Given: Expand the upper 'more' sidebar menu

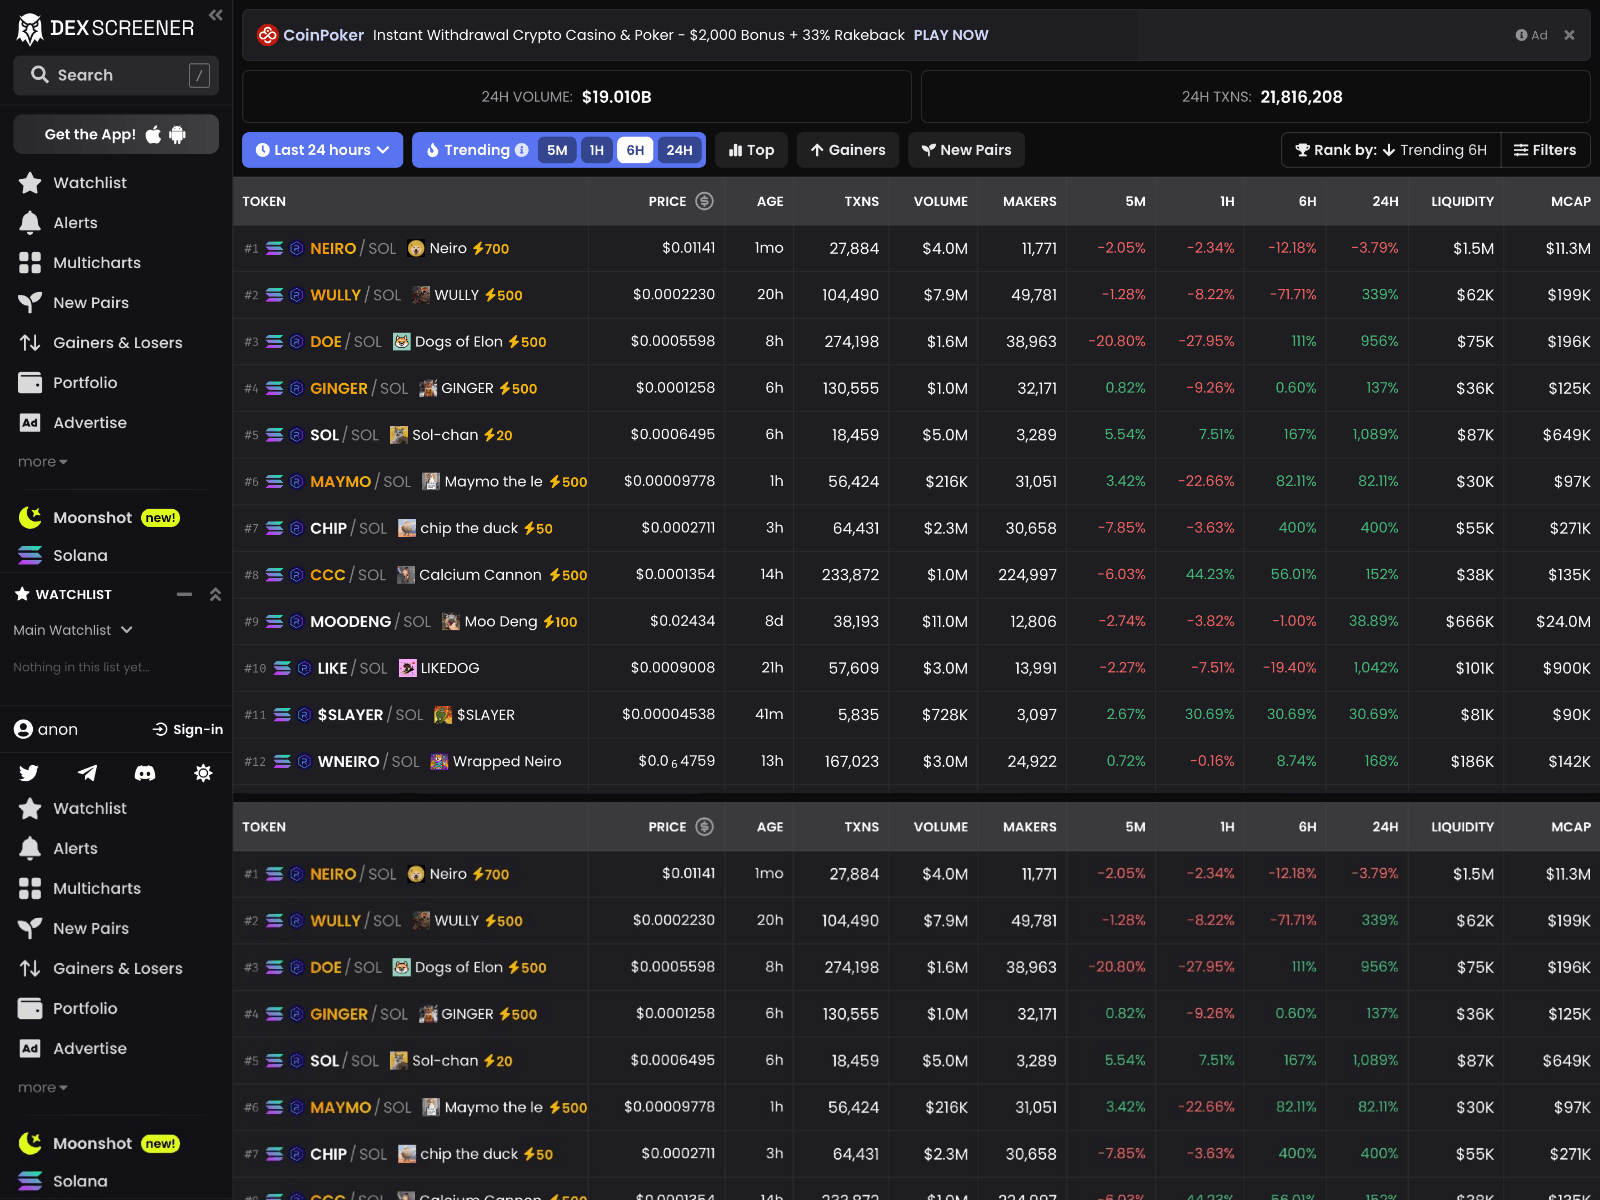Looking at the screenshot, I should click(43, 462).
